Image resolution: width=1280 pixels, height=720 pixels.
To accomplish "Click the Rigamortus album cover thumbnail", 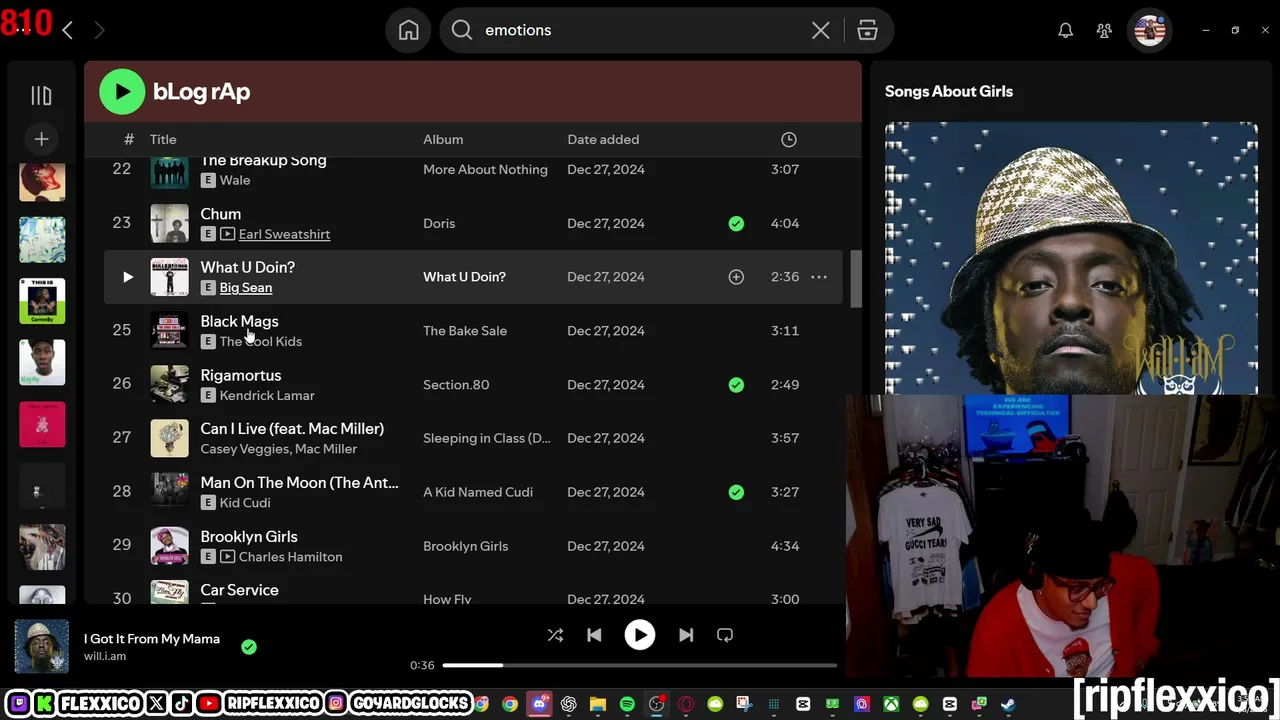I will pos(169,385).
